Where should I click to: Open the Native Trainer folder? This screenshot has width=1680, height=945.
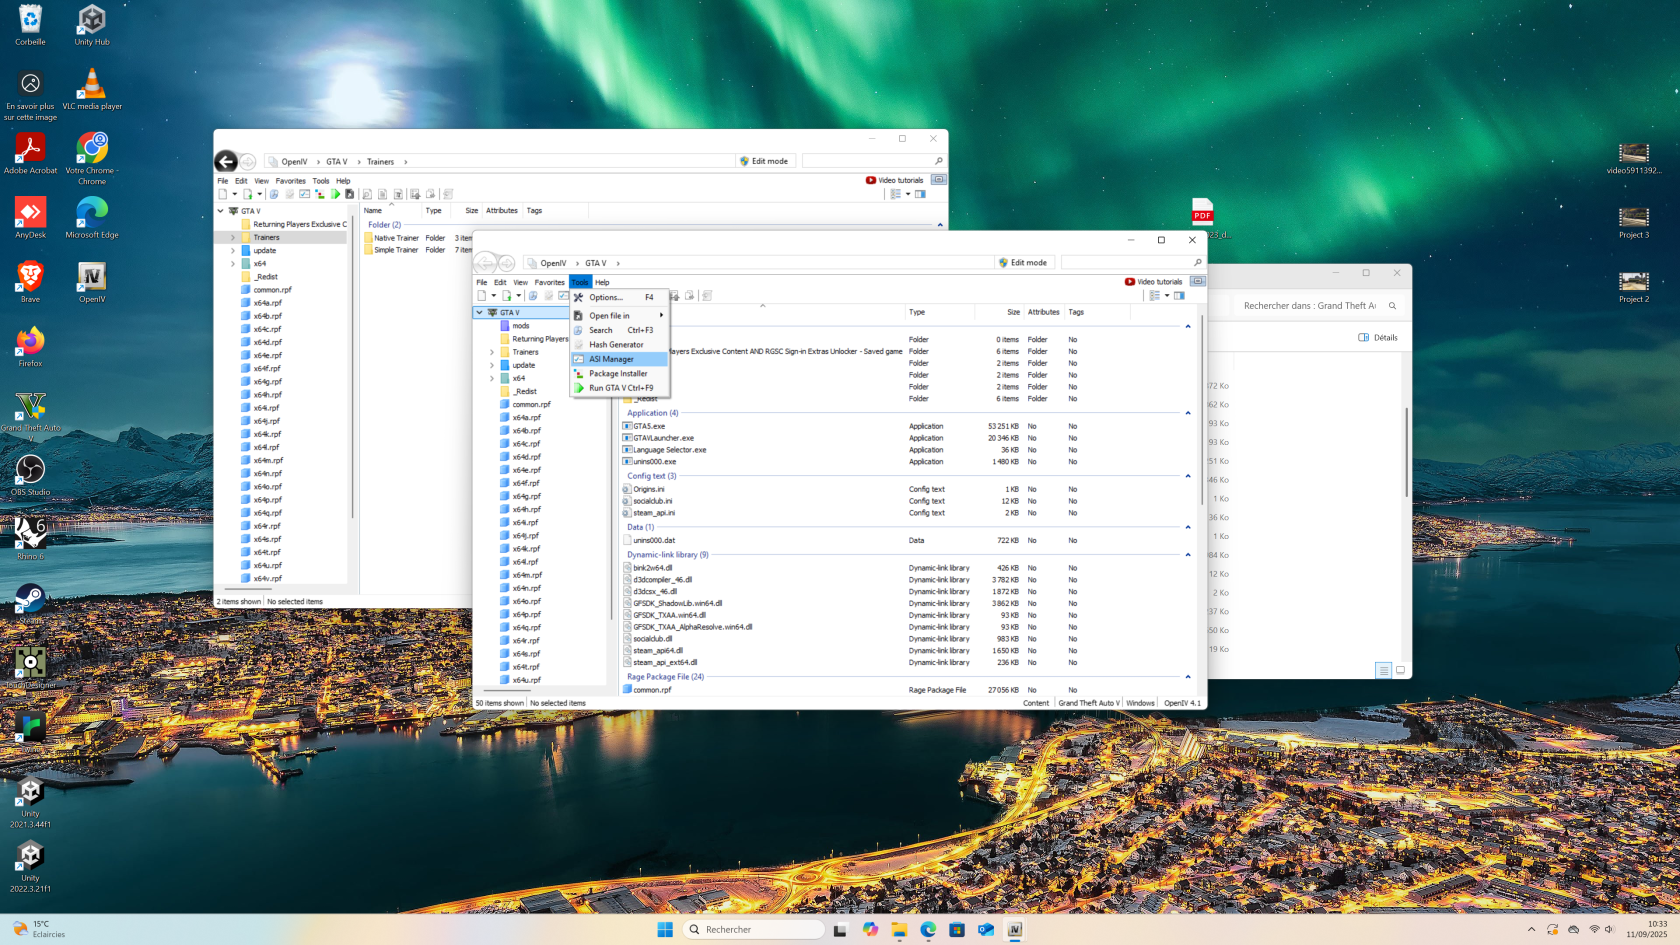coord(396,238)
